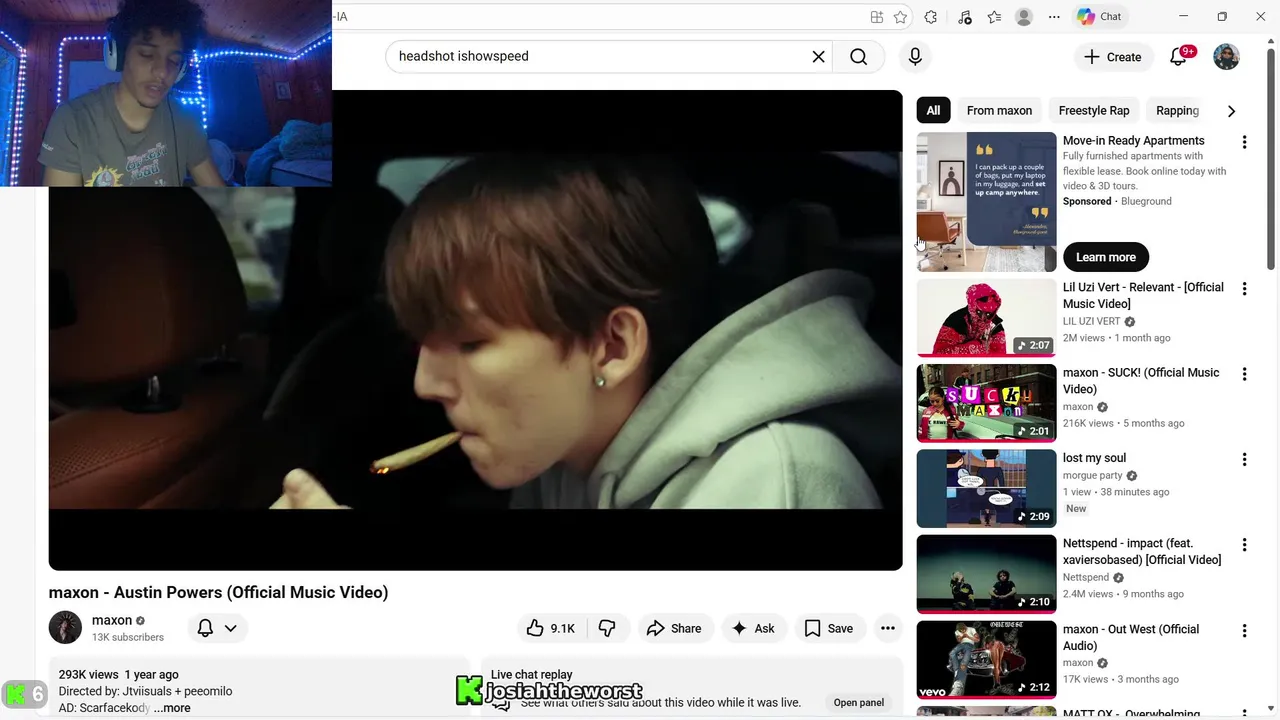The image size is (1280, 720).
Task: Open the browser Favorites list icon
Action: (x=994, y=17)
